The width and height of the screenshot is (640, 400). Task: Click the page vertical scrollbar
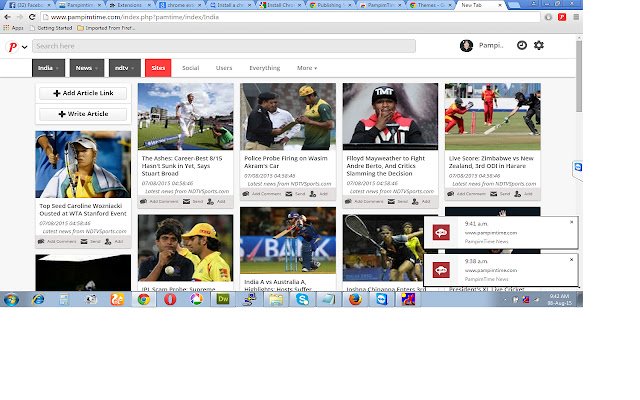click(x=579, y=76)
